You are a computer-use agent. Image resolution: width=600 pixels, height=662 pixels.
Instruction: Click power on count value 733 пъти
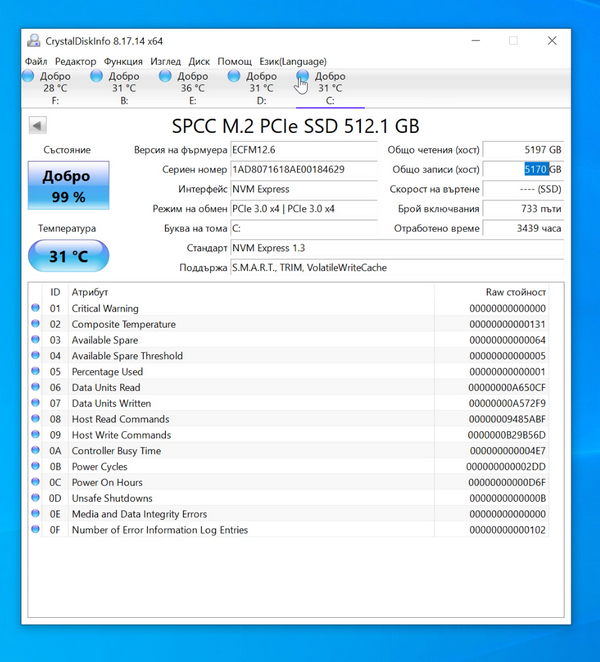(x=523, y=209)
